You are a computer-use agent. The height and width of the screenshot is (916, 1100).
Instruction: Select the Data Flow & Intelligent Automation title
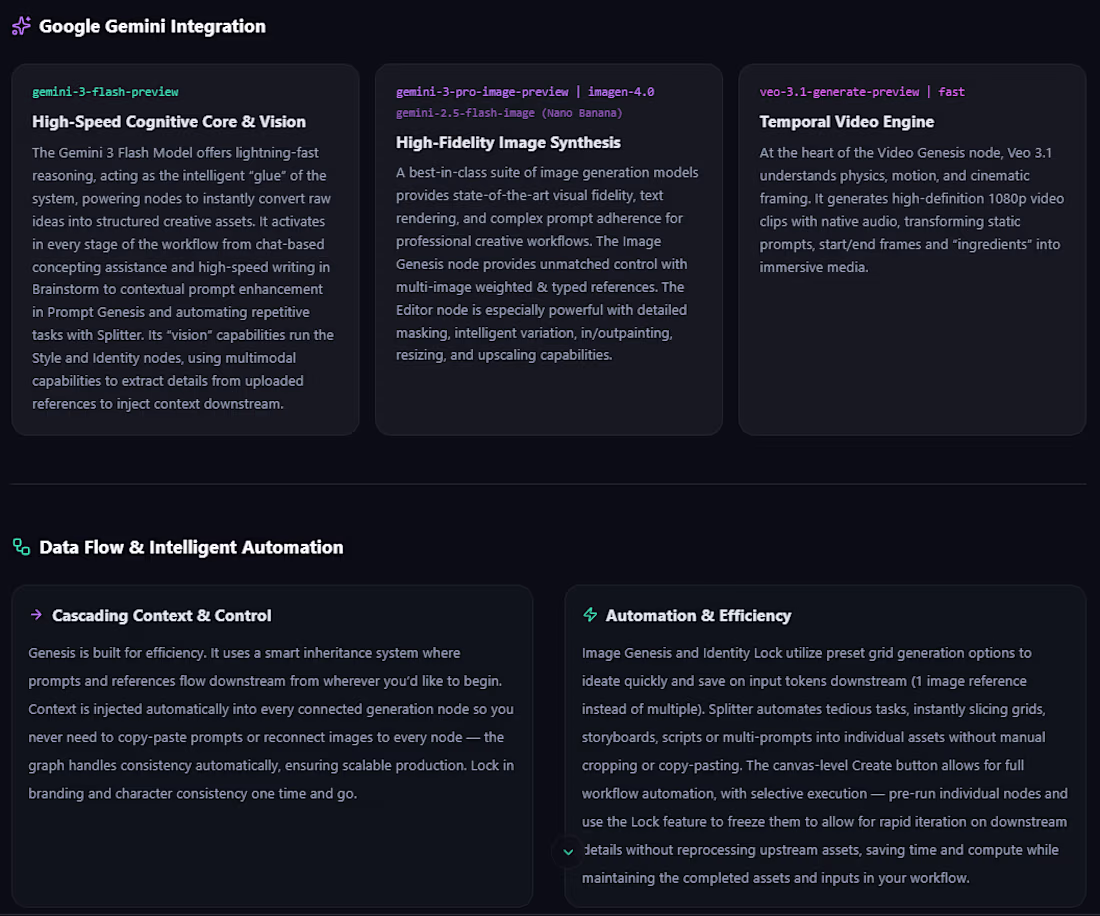191,547
